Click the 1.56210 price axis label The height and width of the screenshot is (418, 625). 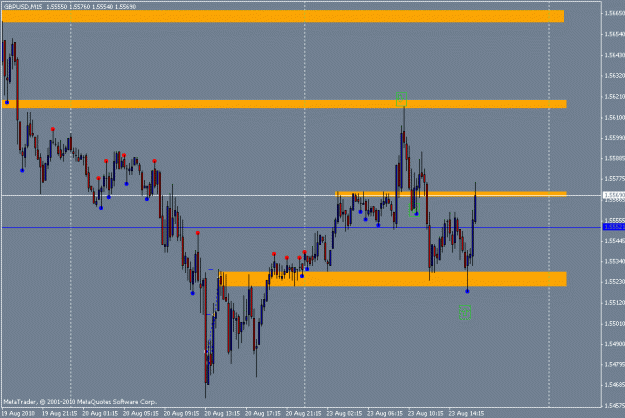pos(614,96)
